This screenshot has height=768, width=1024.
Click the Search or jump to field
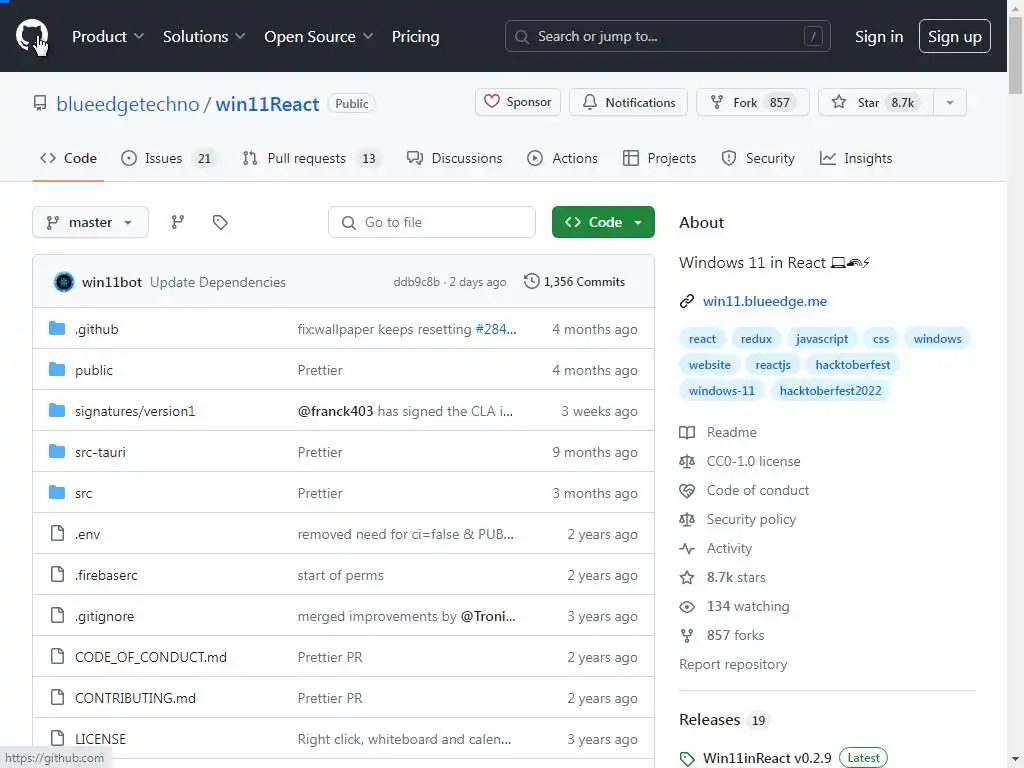point(667,37)
